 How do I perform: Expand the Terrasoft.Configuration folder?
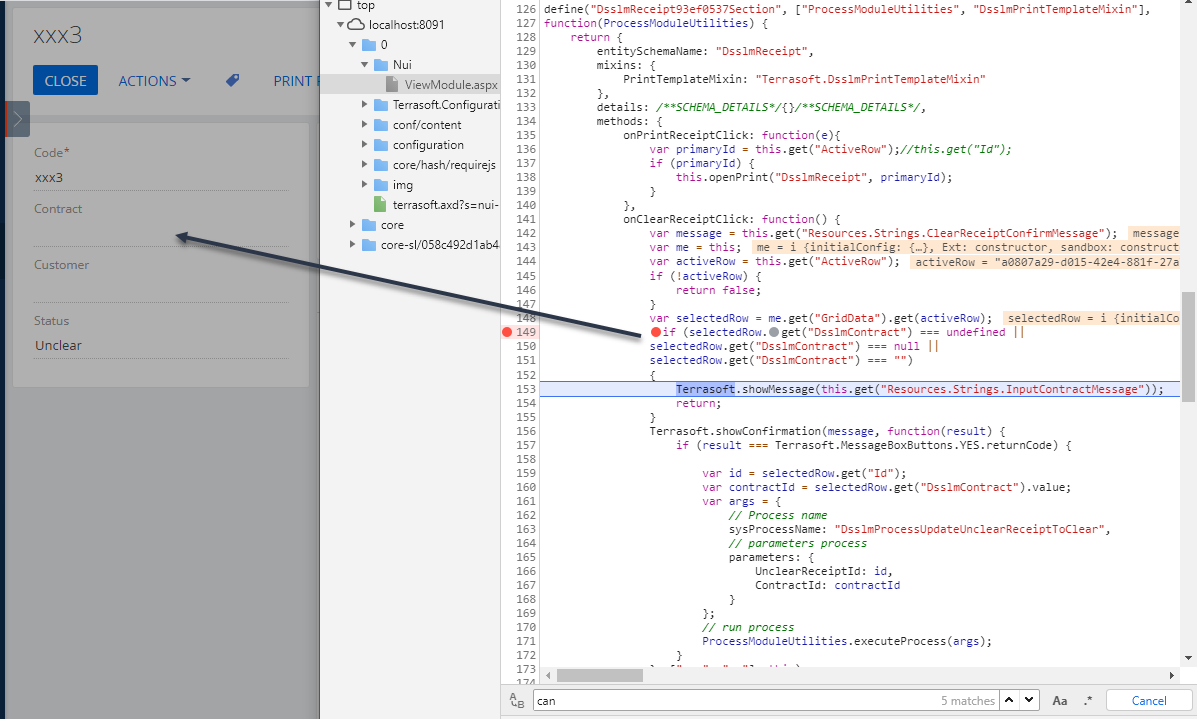pos(365,105)
